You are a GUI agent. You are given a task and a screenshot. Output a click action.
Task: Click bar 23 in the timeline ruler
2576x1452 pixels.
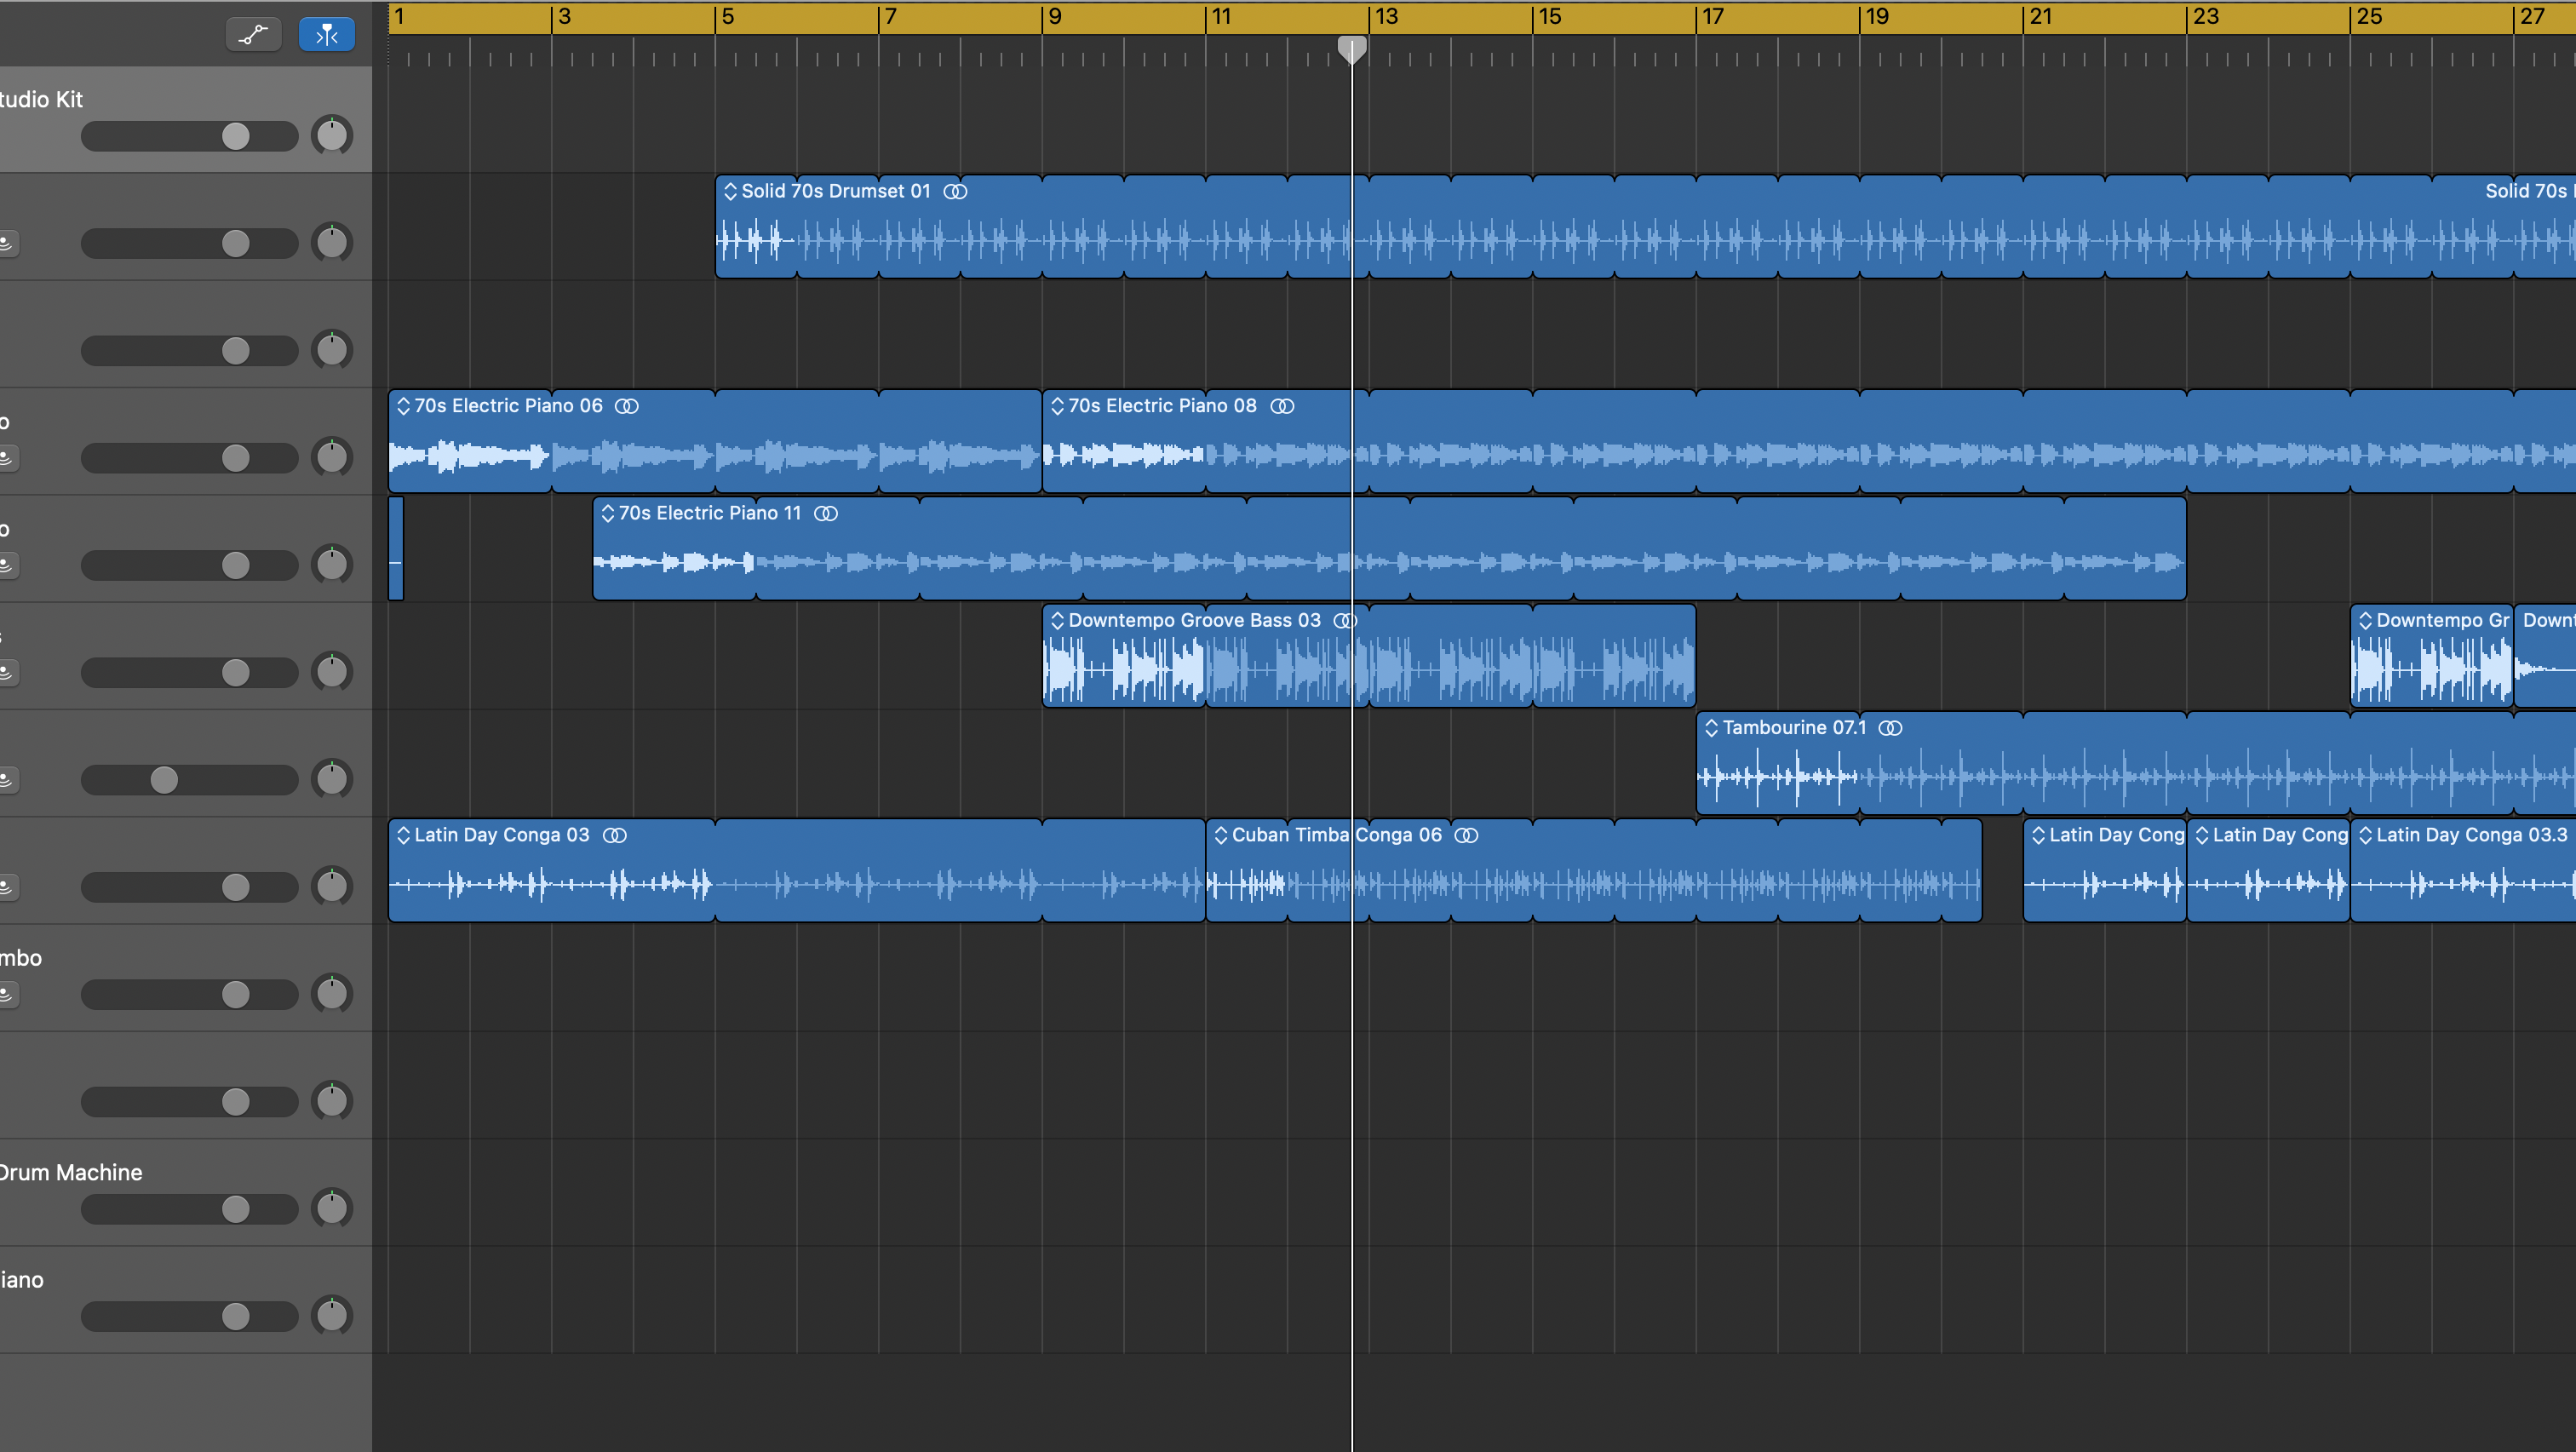2206,17
